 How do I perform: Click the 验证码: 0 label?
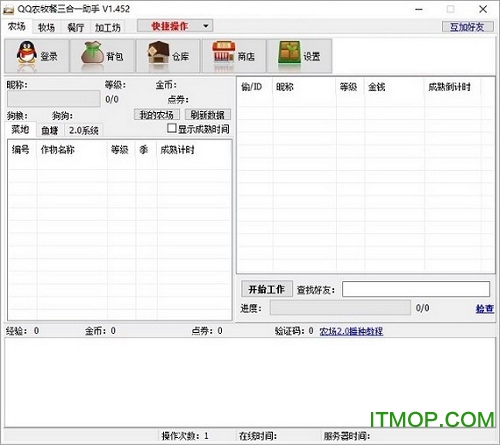(x=294, y=331)
